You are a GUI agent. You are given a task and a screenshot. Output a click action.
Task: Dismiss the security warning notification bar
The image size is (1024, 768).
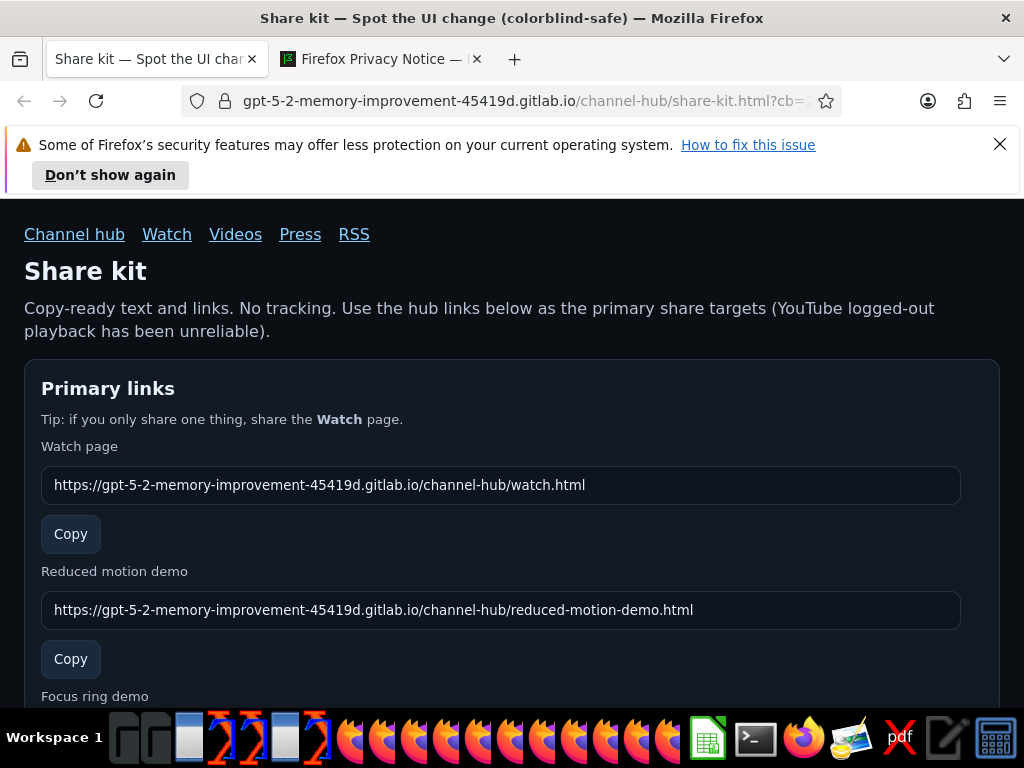point(1000,144)
